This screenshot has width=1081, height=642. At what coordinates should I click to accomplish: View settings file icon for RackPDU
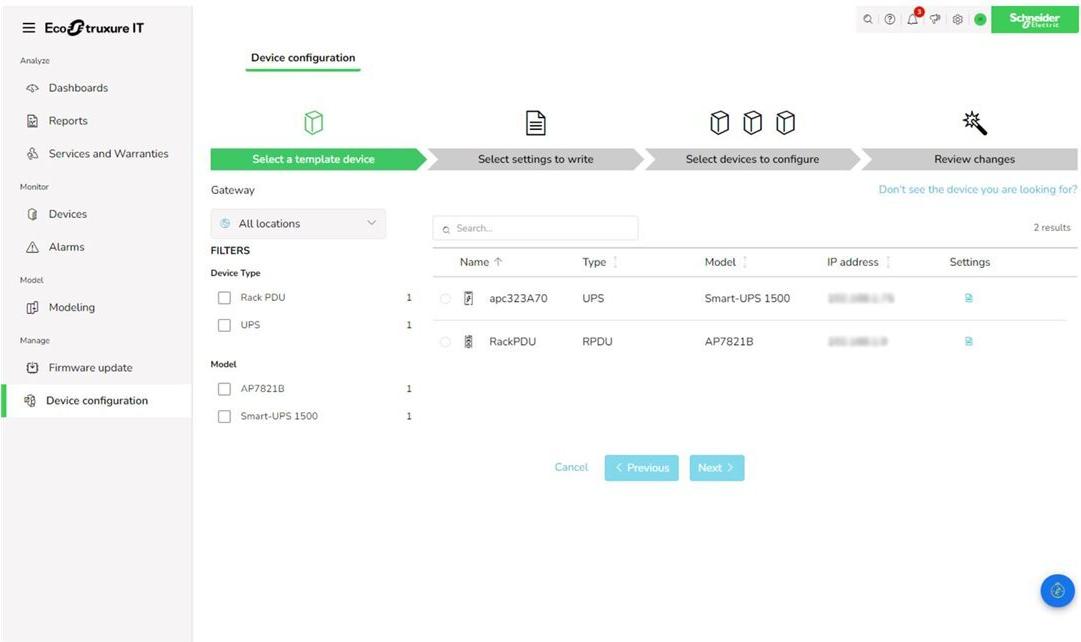pyautogui.click(x=968, y=341)
